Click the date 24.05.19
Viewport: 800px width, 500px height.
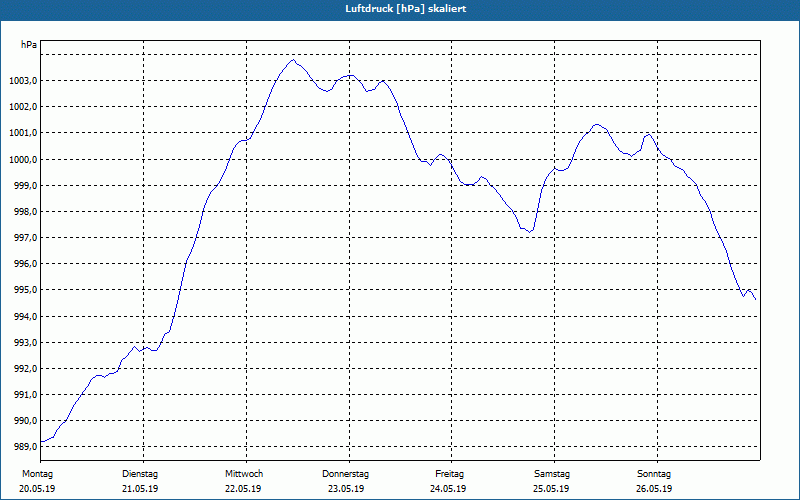[x=448, y=489]
